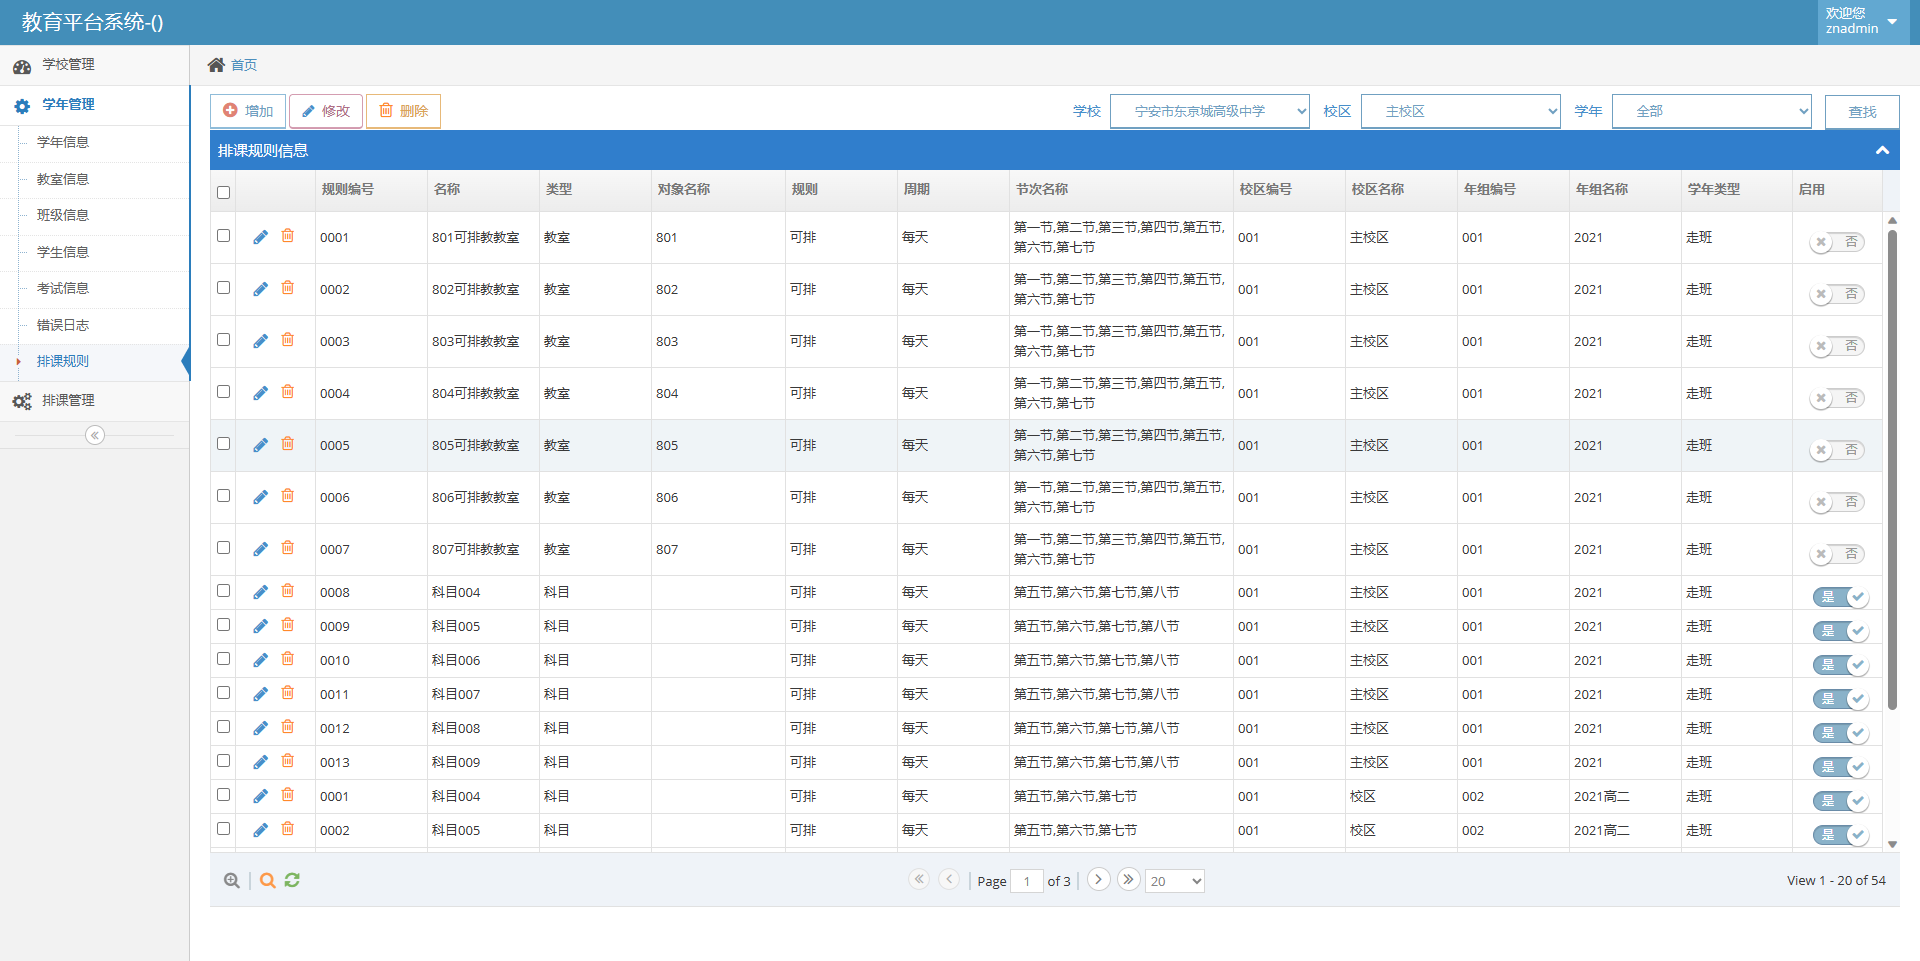
Task: Go to the next page arrow
Action: click(1098, 880)
